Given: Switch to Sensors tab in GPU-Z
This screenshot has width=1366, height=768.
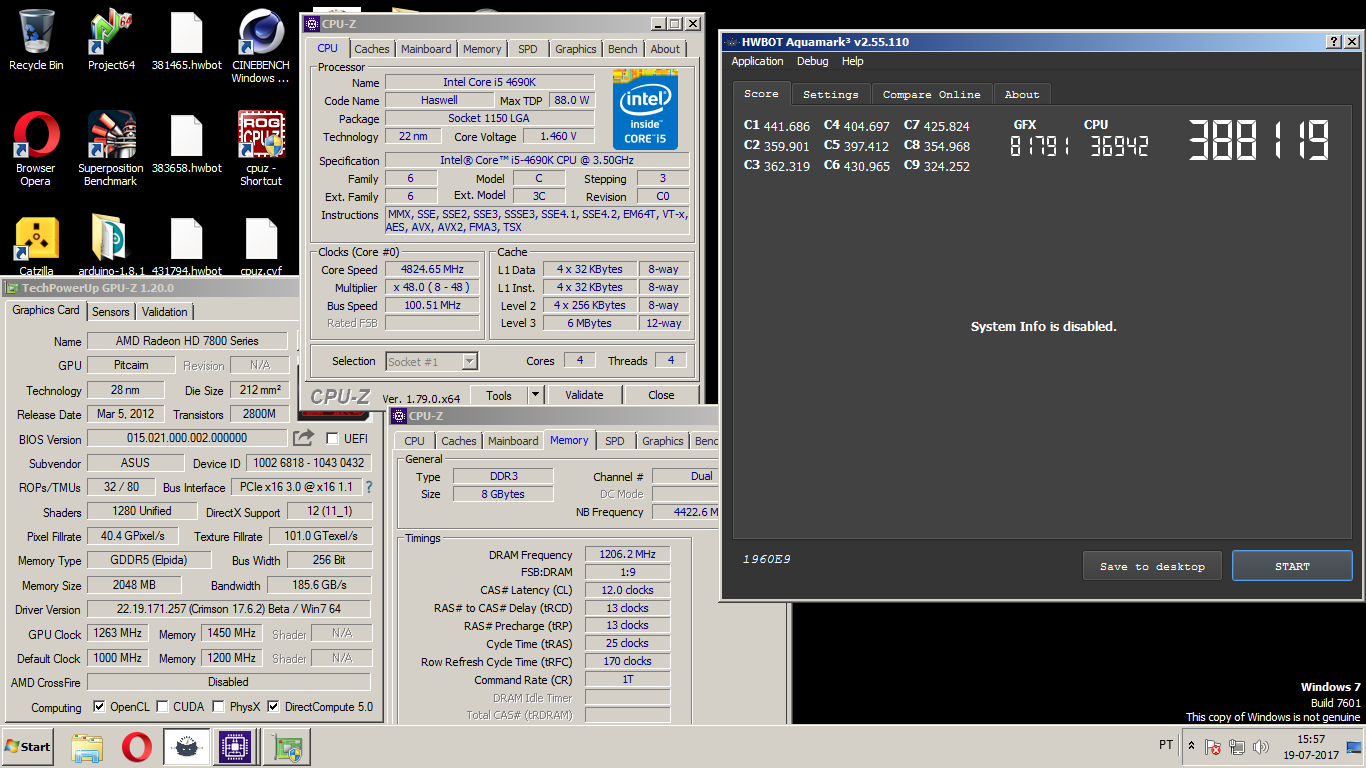Looking at the screenshot, I should tap(111, 312).
